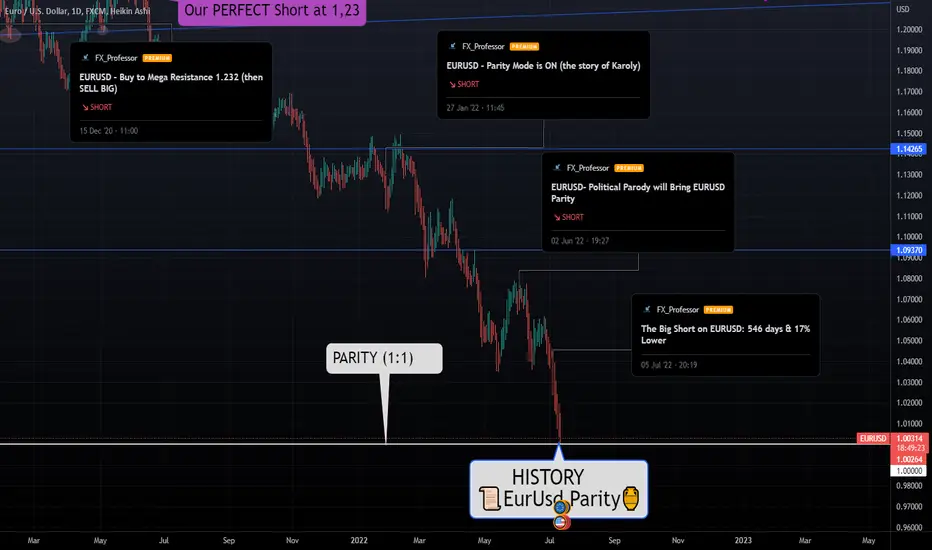Click the '2022' label on the time axis
The height and width of the screenshot is (550, 932).
tap(359, 540)
